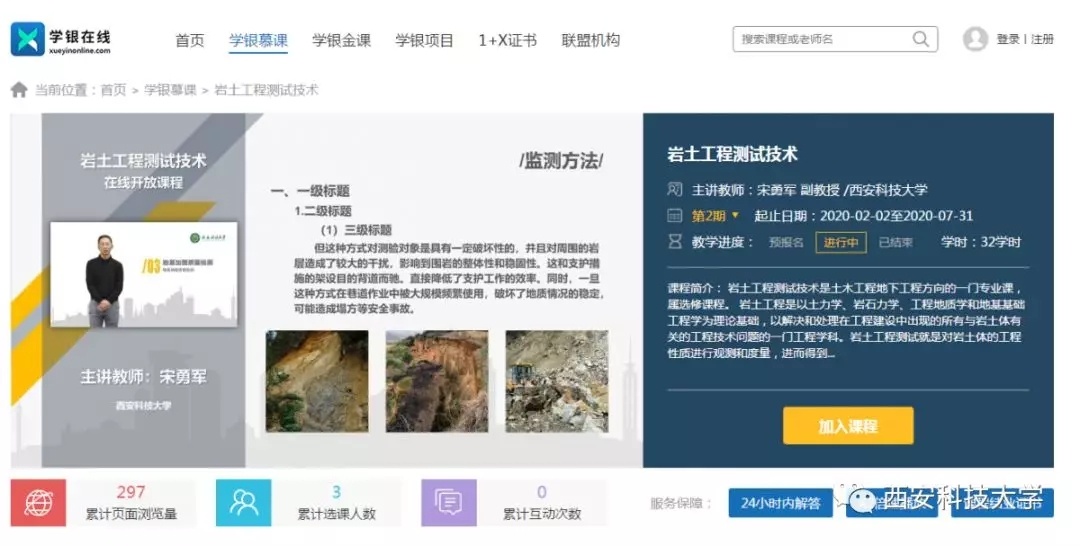This screenshot has width=1080, height=546.
Task: Click the red globe page views icon
Action: (39, 503)
